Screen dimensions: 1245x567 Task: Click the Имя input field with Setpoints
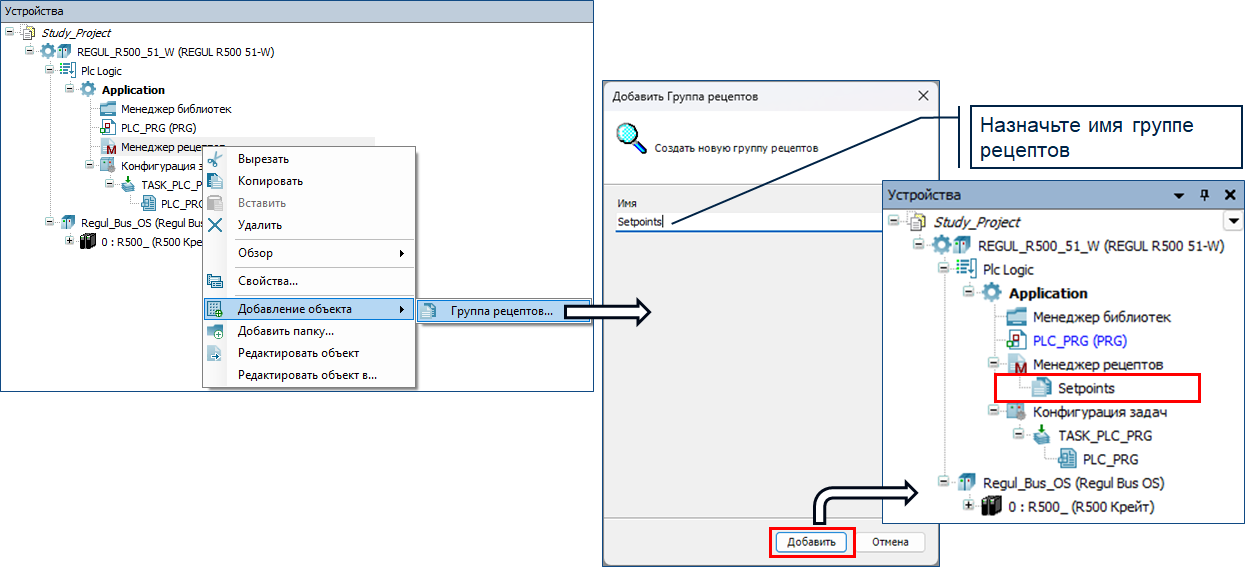click(x=740, y=222)
